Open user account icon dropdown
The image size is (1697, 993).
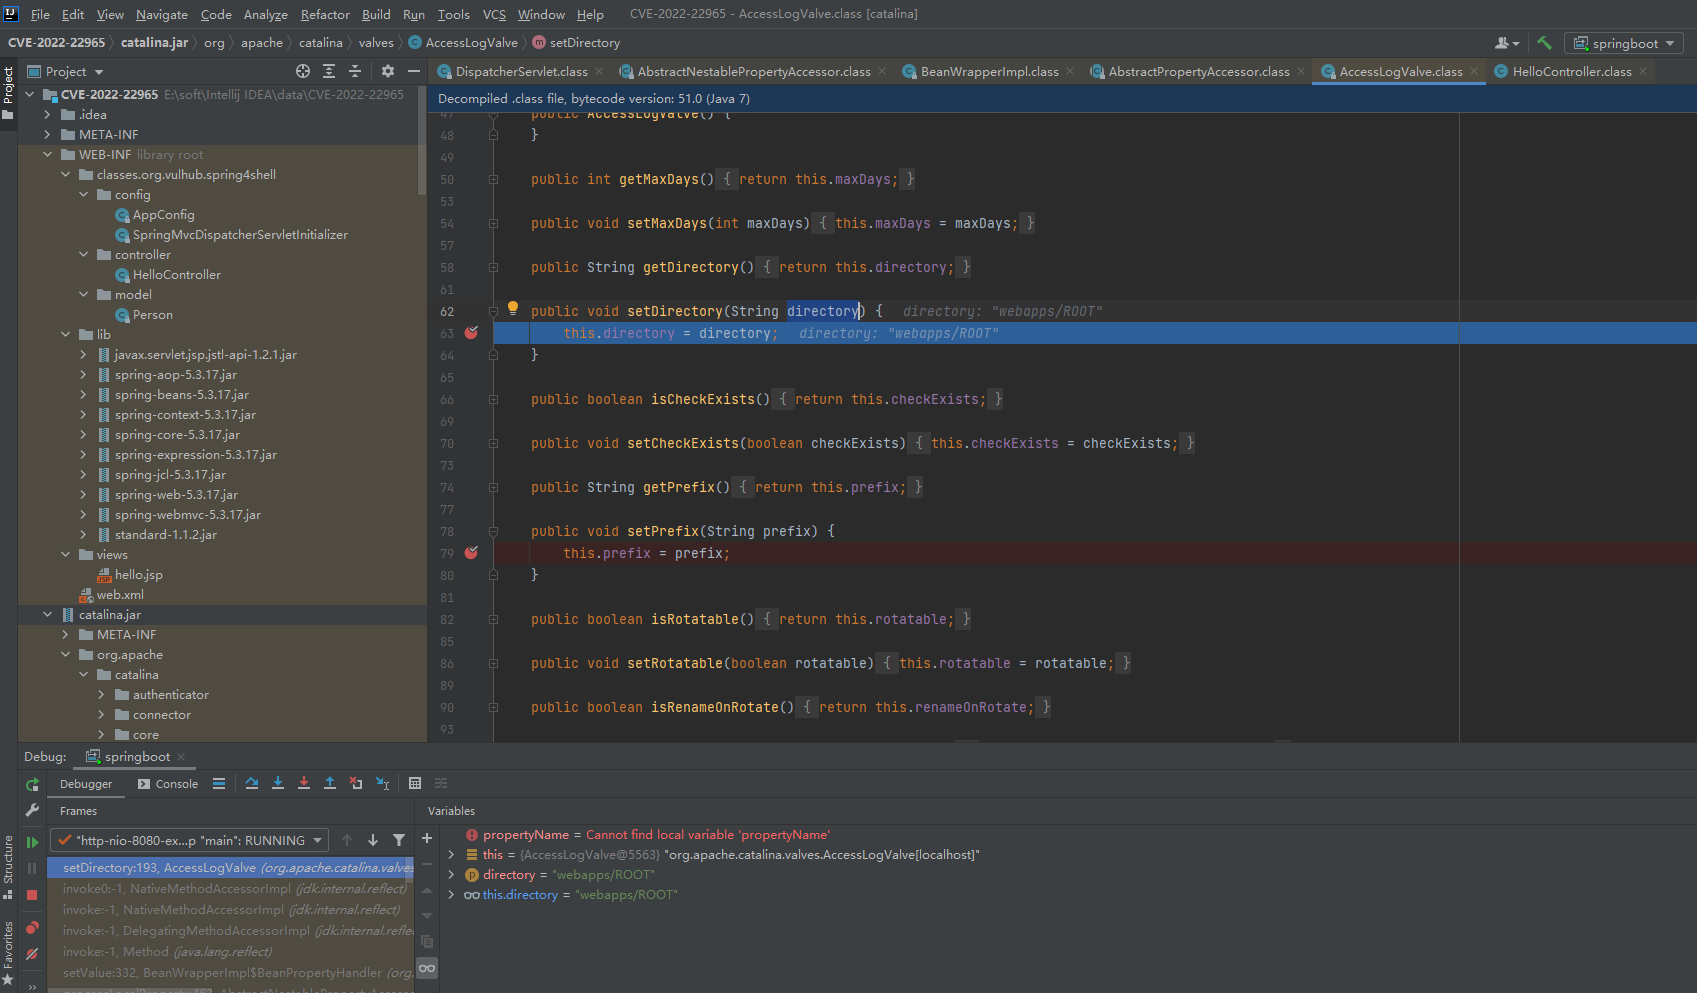[x=1507, y=43]
